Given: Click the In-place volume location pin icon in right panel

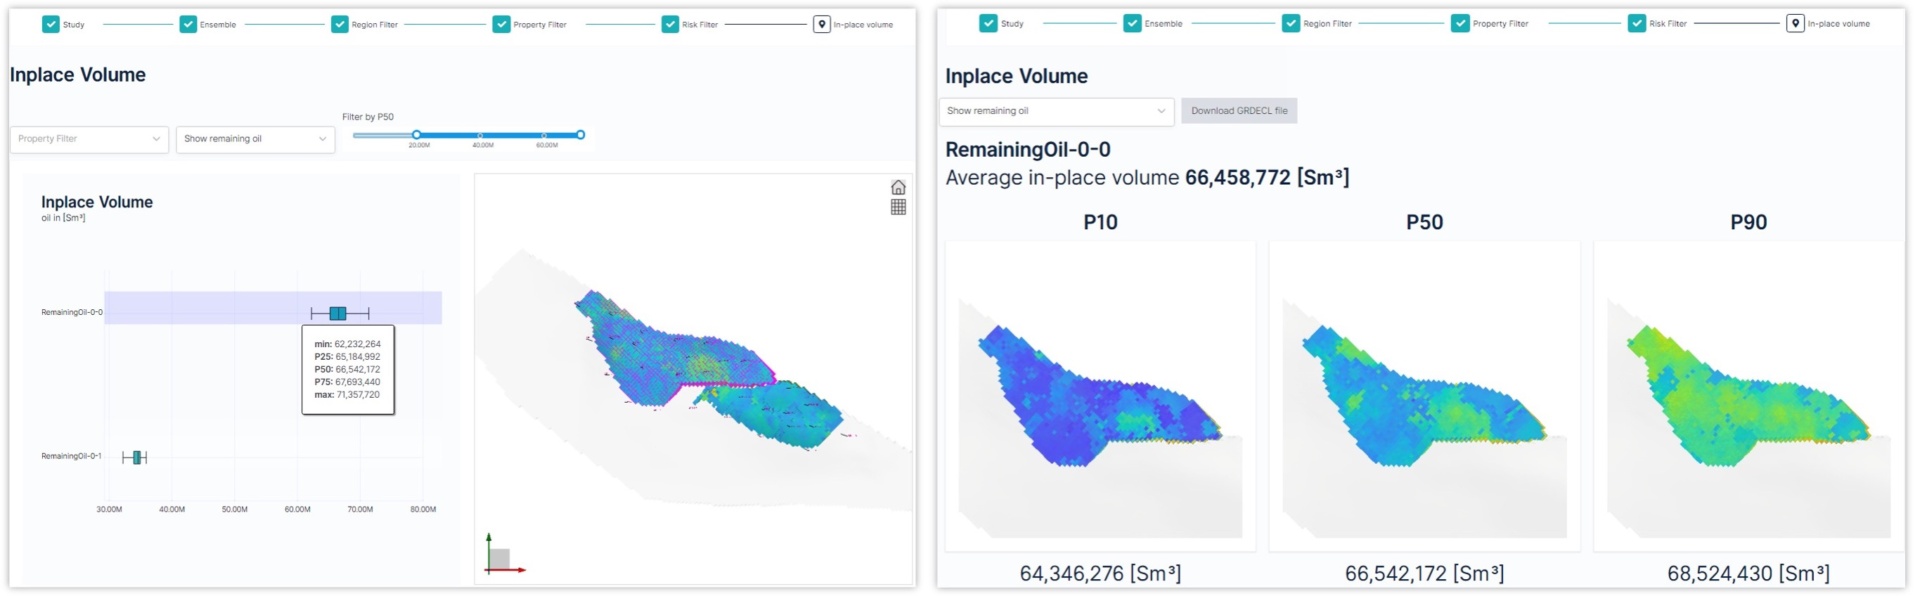Looking at the screenshot, I should [1795, 23].
